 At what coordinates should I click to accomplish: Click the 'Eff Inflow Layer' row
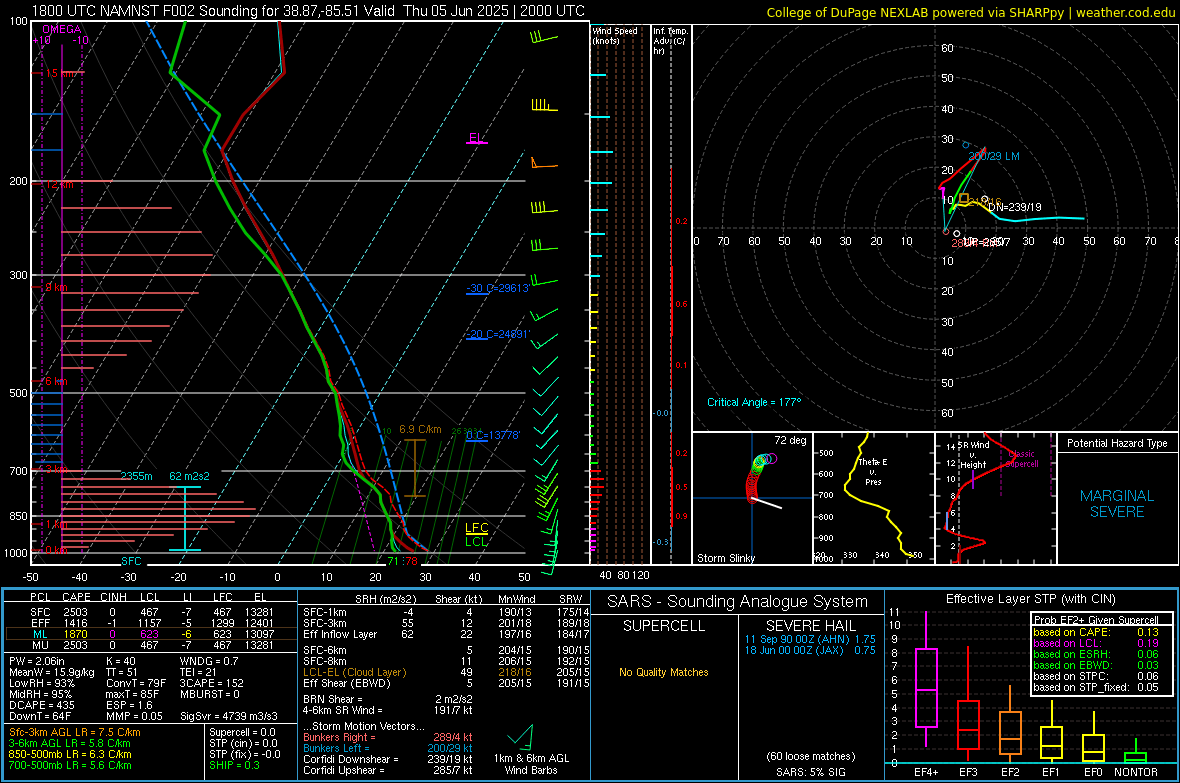click(x=446, y=634)
